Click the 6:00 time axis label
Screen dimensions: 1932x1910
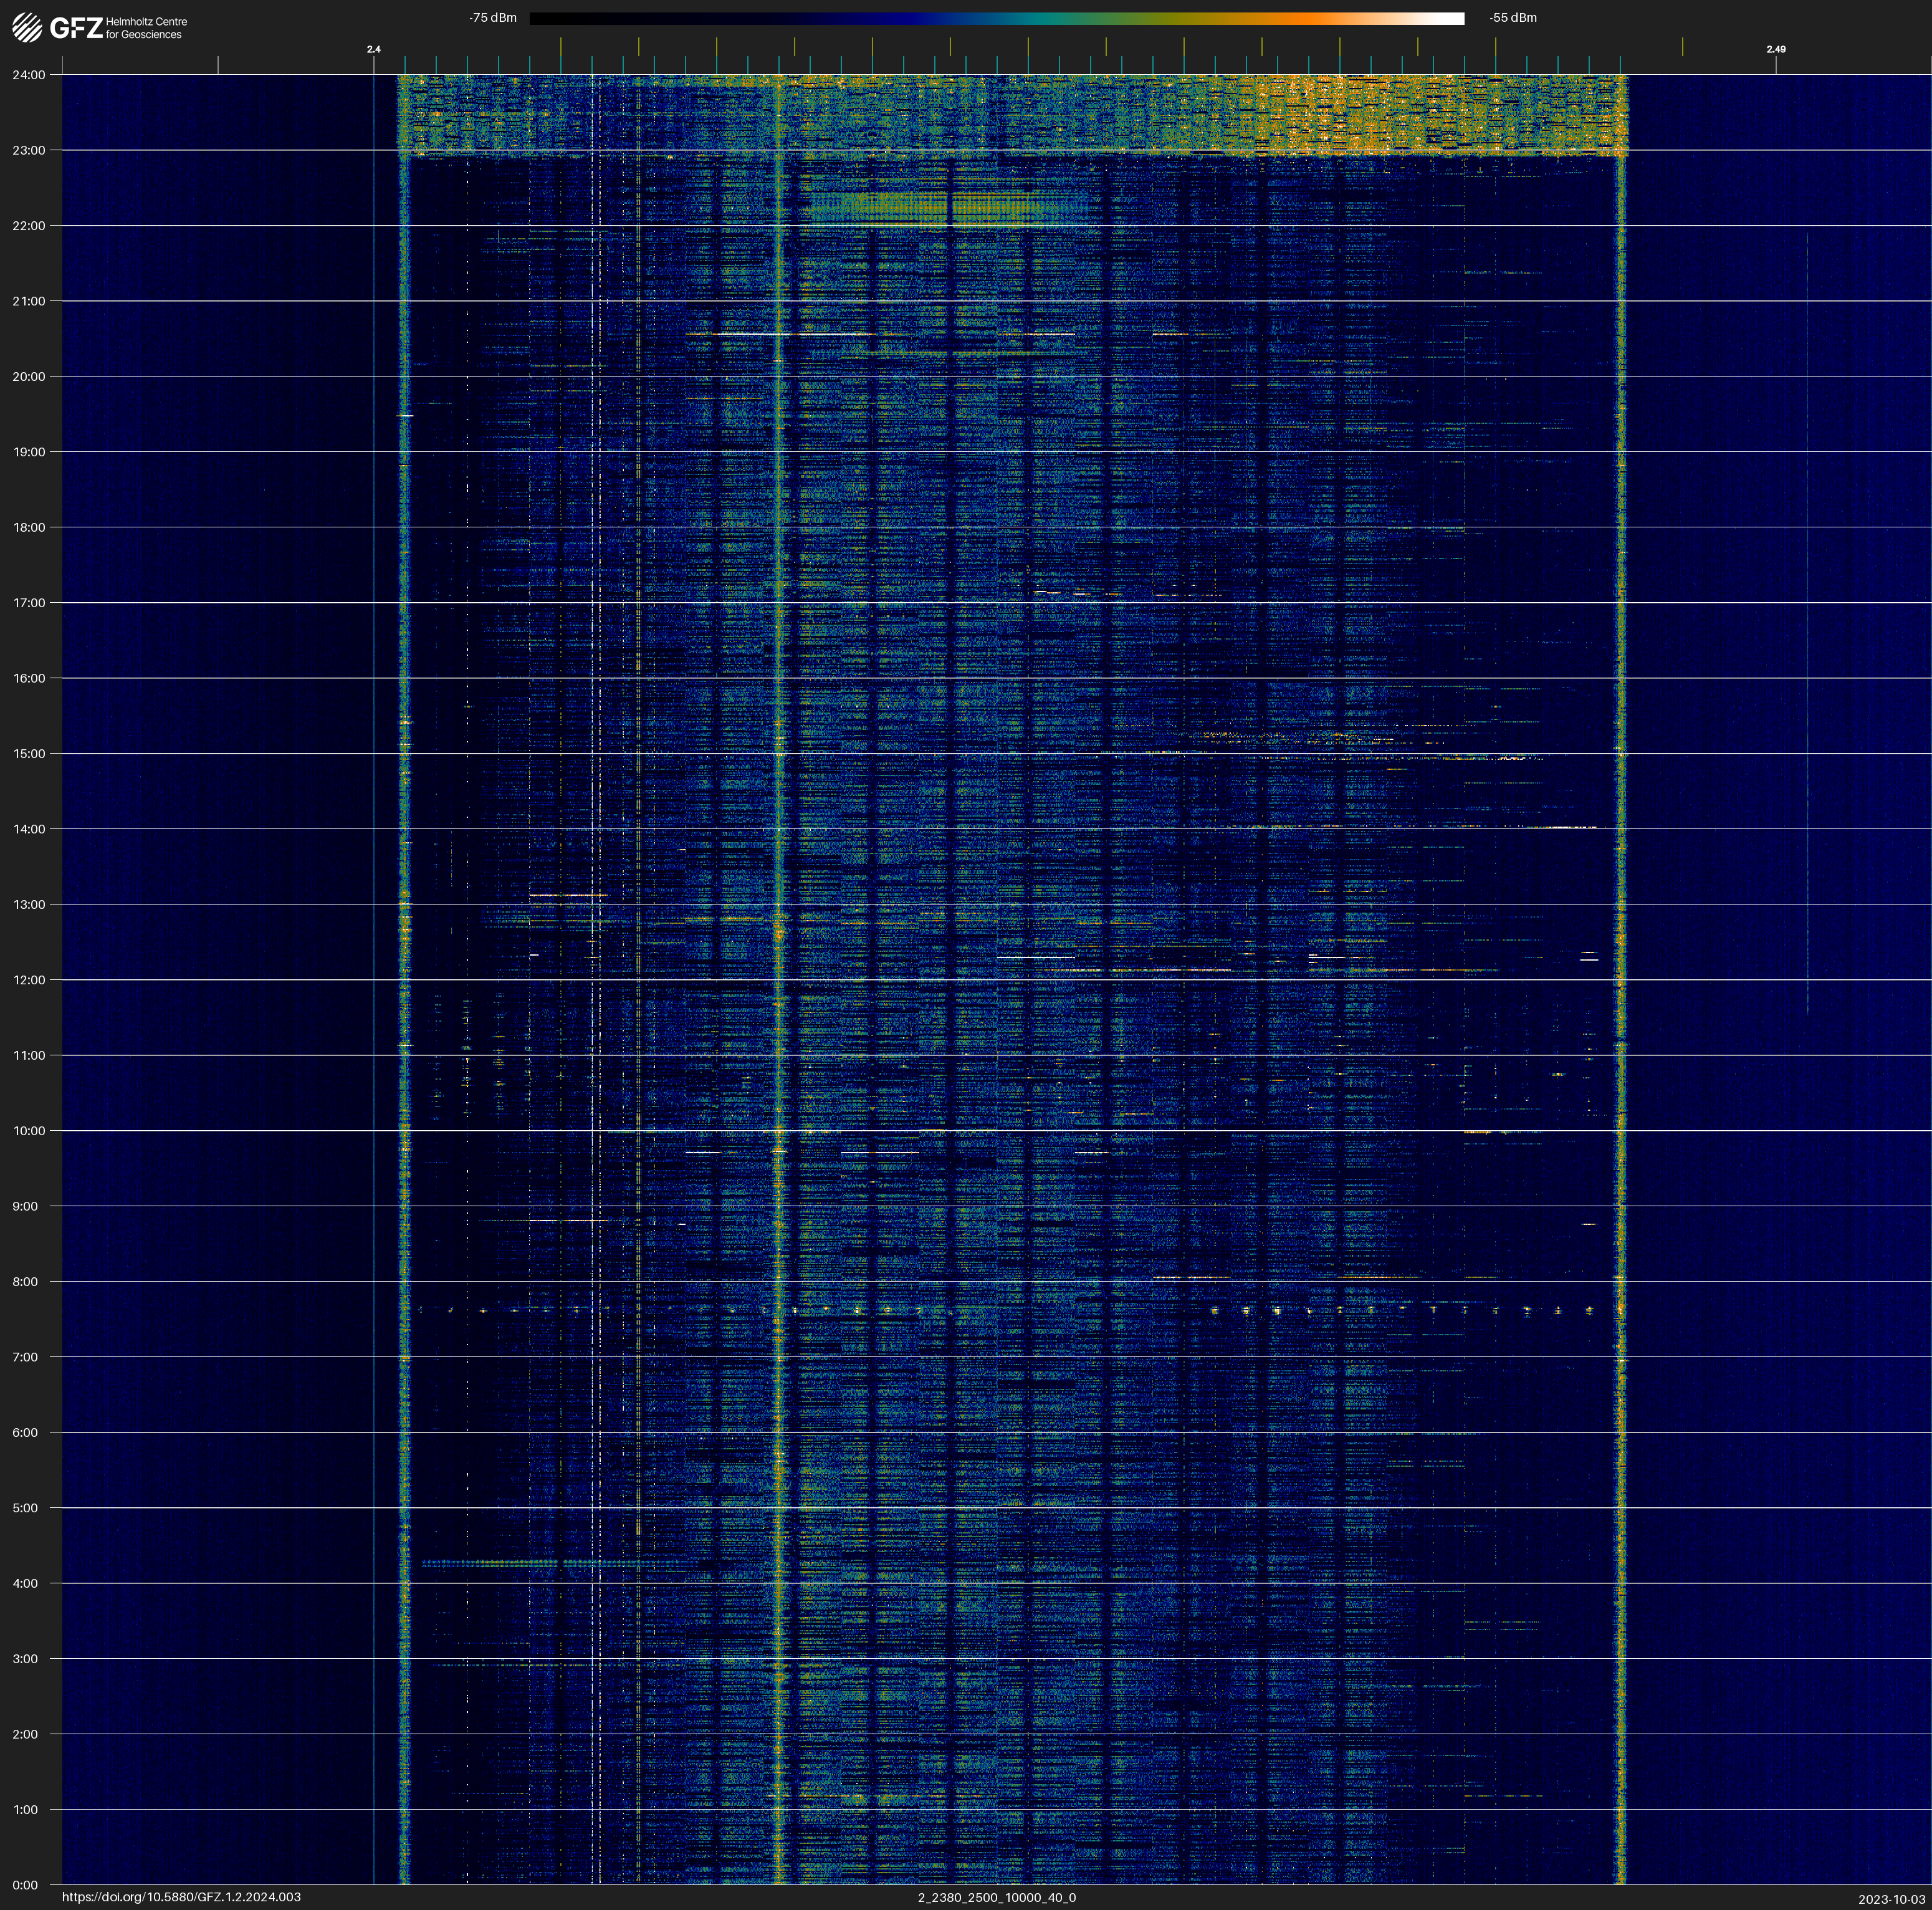25,1432
